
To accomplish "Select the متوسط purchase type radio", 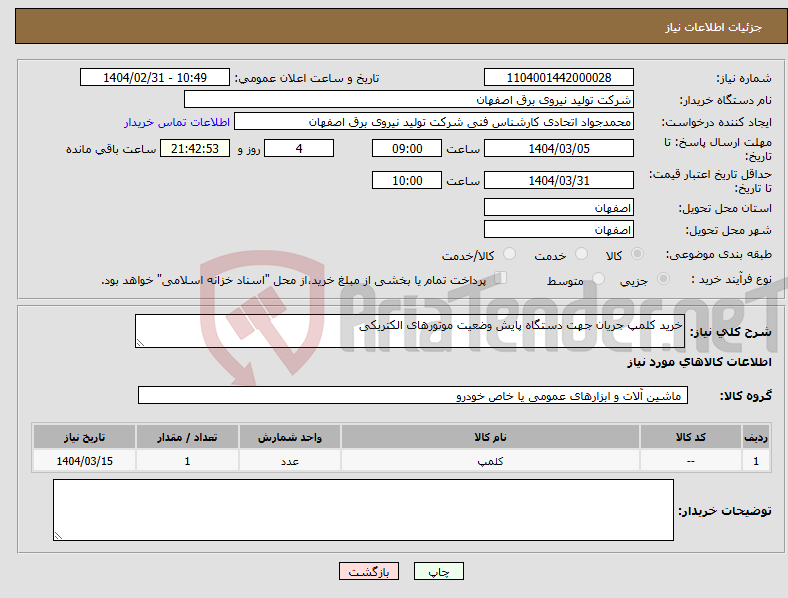I will (598, 279).
